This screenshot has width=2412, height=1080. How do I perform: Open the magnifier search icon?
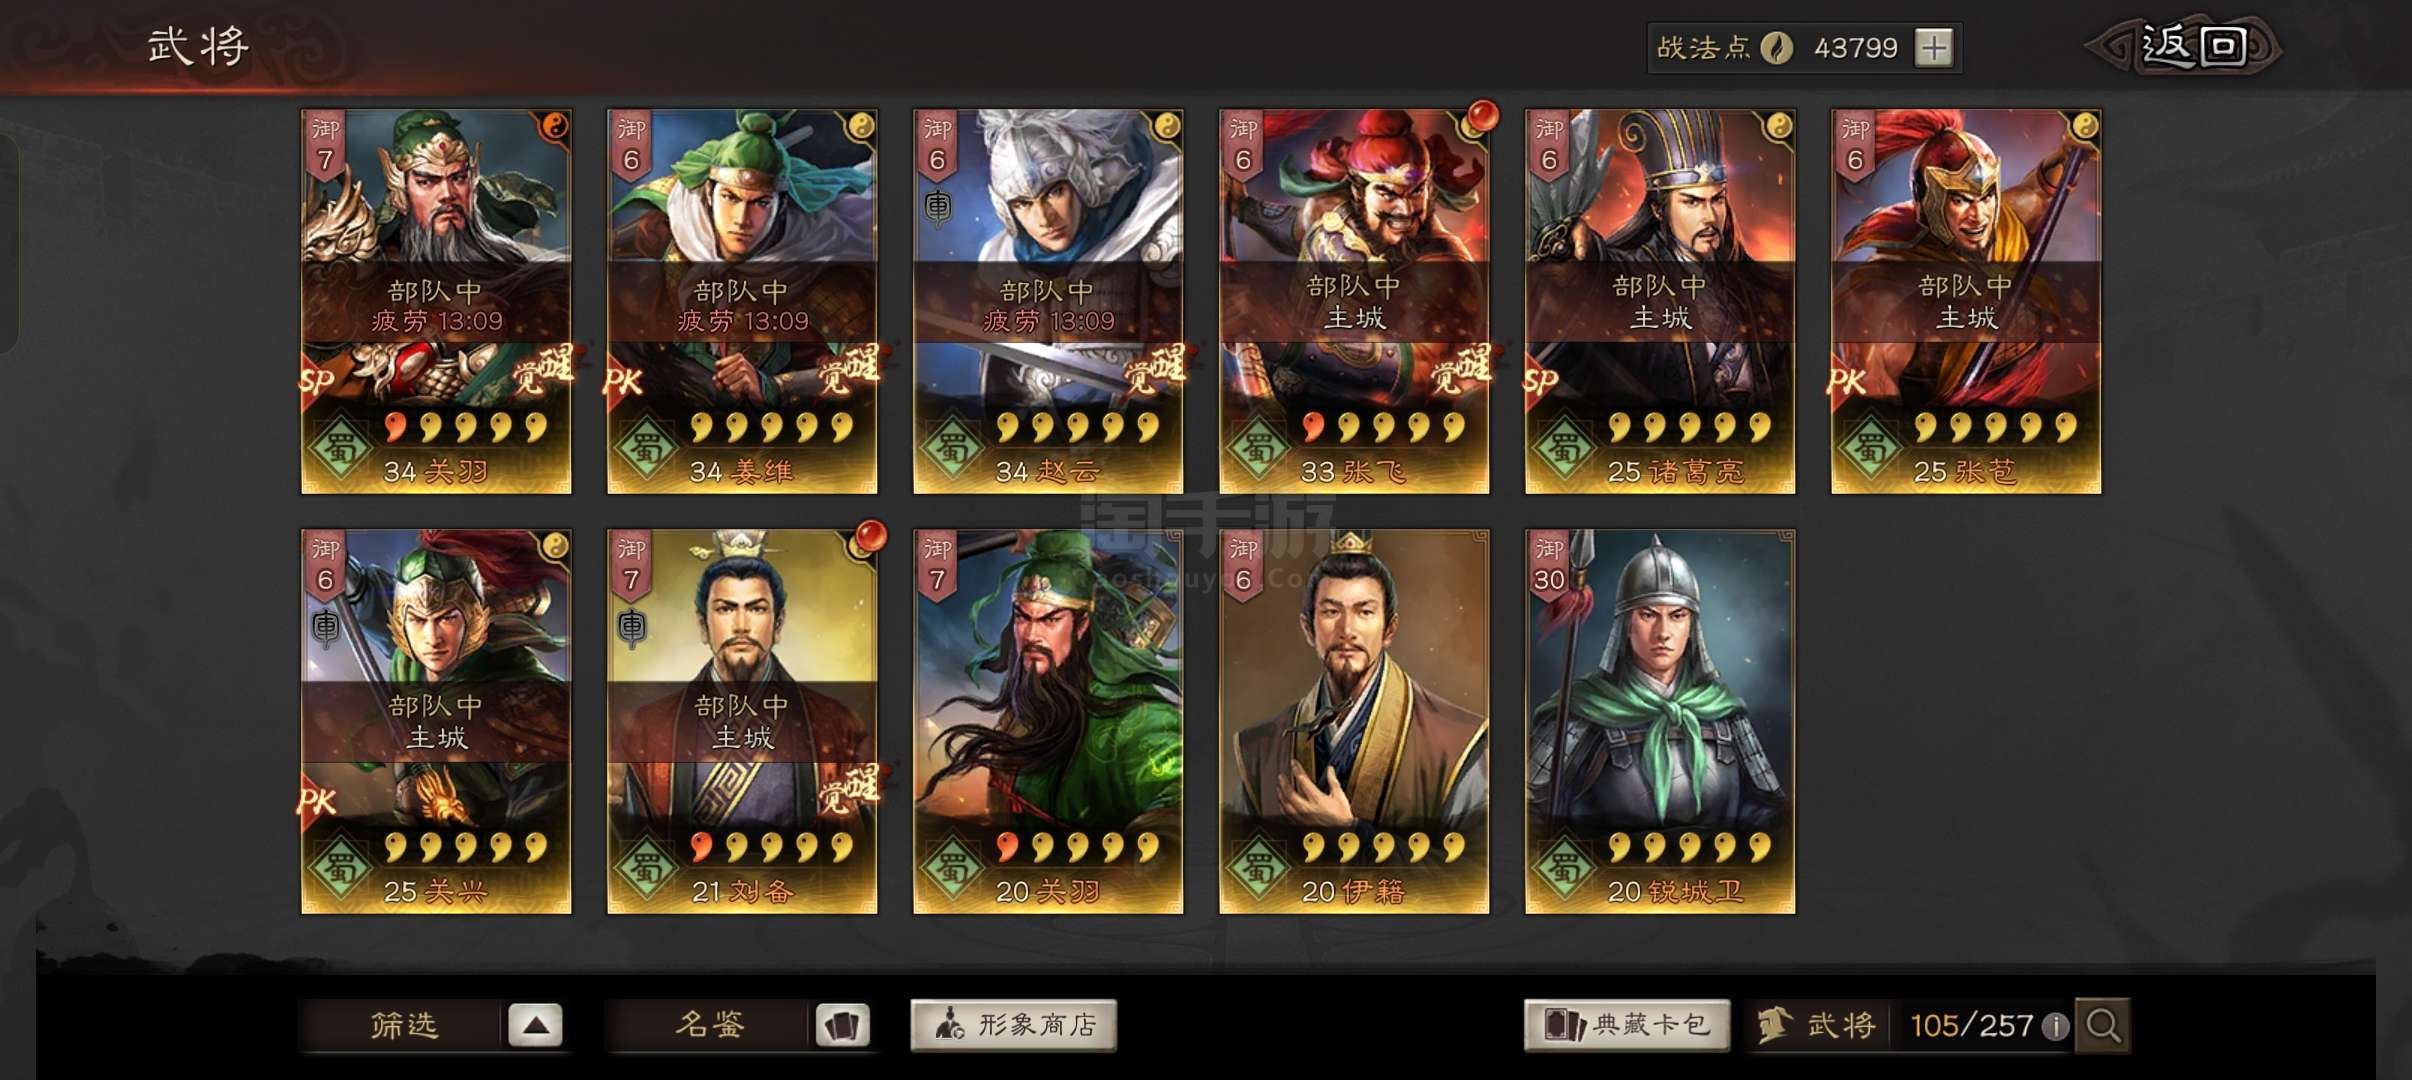pyautogui.click(x=2103, y=1025)
